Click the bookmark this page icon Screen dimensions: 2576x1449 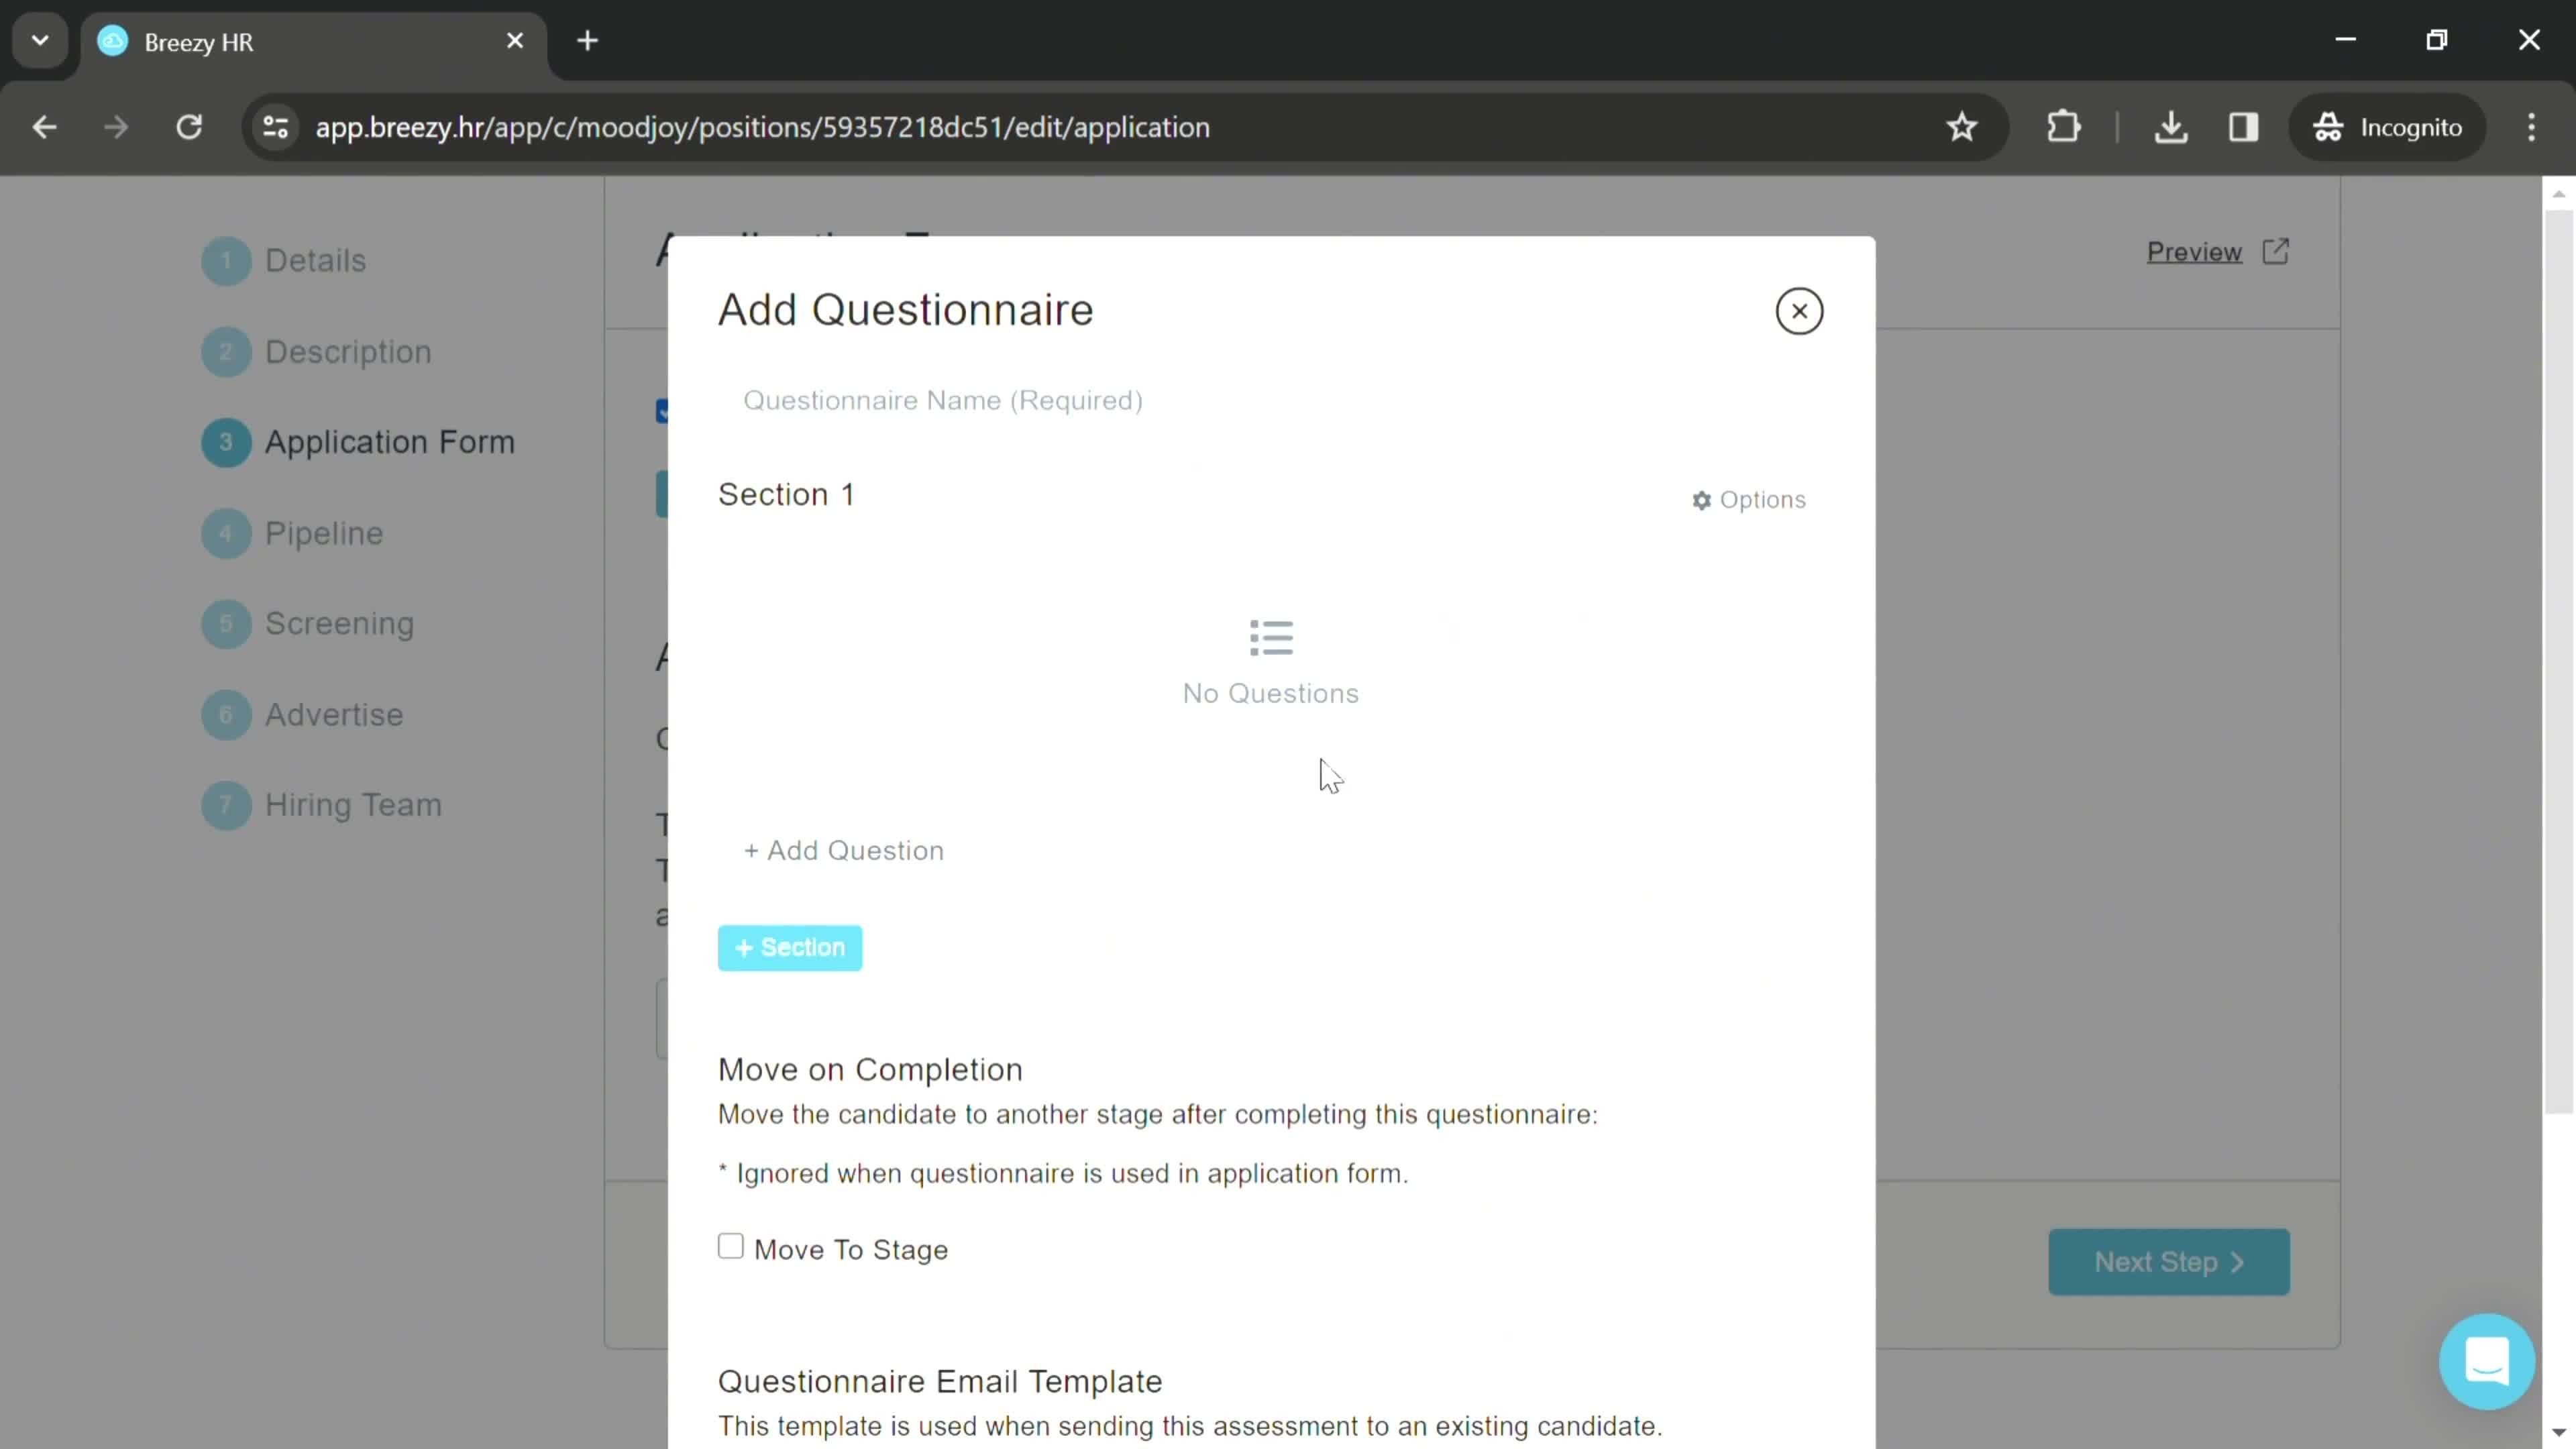[1962, 125]
